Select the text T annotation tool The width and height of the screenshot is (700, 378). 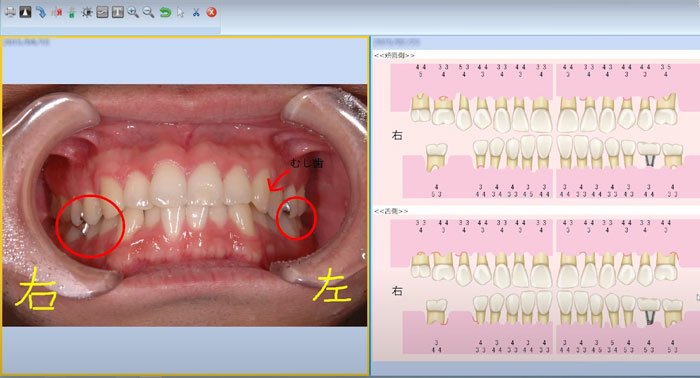118,12
